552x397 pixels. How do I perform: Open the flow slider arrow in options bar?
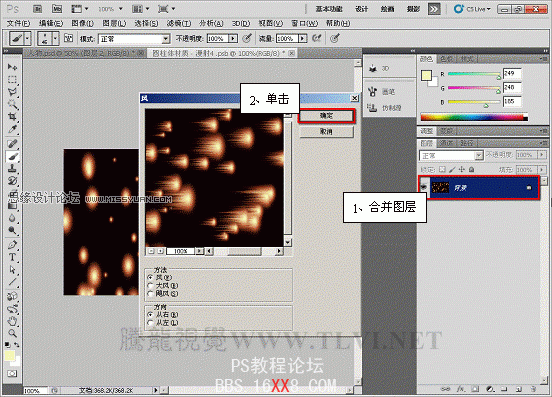pyautogui.click(x=303, y=38)
